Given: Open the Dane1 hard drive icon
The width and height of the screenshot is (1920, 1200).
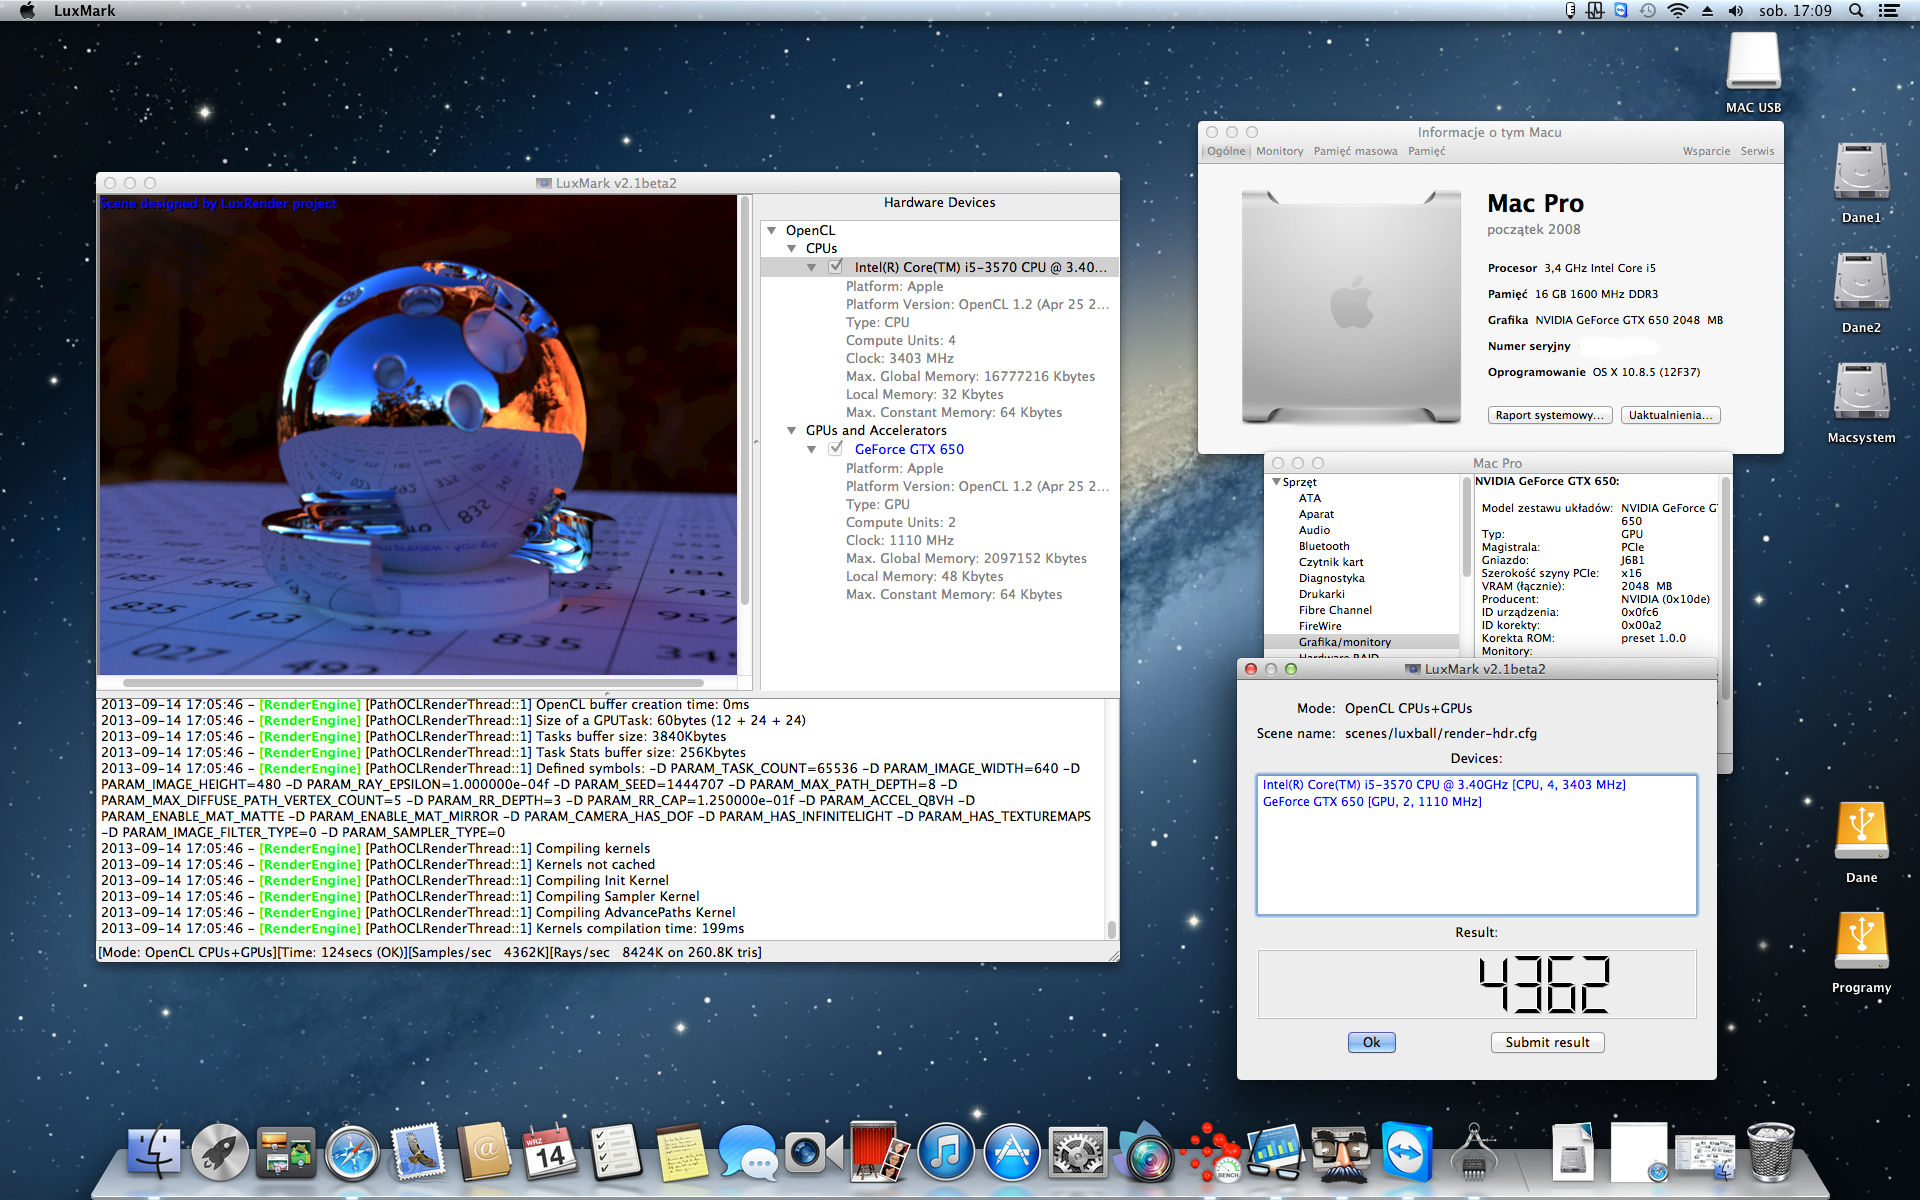Looking at the screenshot, I should [1861, 182].
